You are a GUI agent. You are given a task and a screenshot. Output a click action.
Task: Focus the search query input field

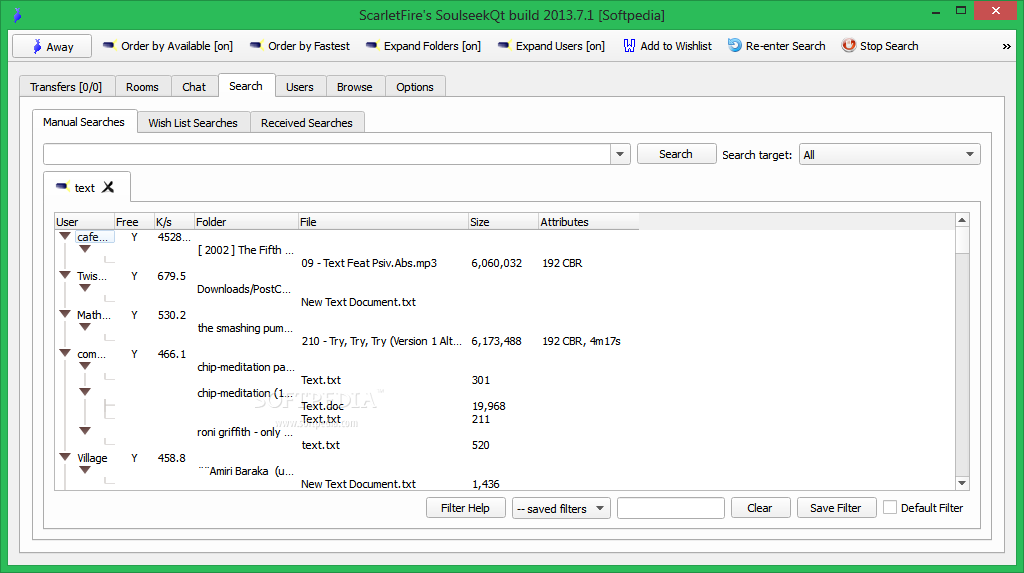[x=327, y=154]
